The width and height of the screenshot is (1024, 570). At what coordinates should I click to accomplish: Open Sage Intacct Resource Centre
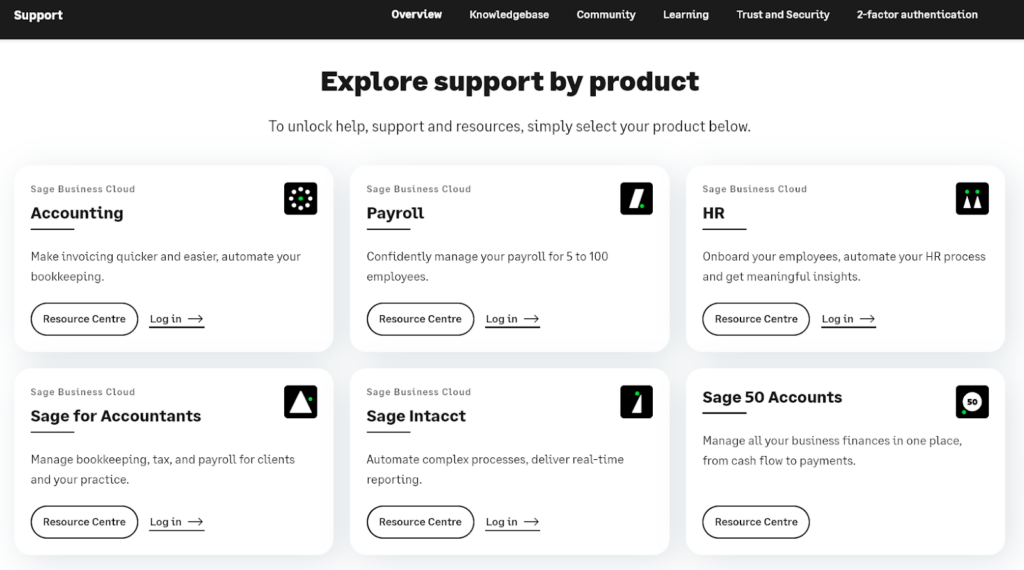[420, 522]
